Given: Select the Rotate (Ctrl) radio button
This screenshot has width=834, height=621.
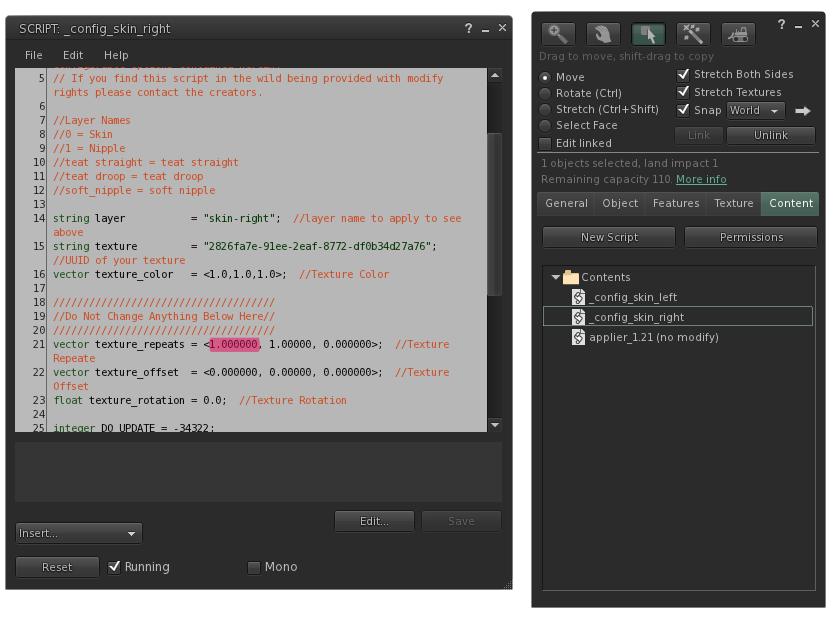Looking at the screenshot, I should coord(546,93).
